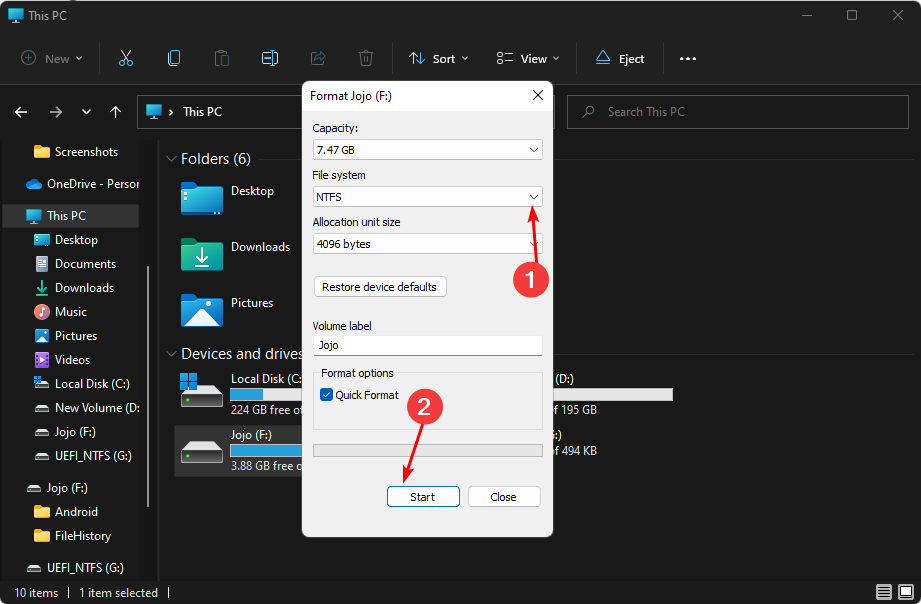The height and width of the screenshot is (604, 921).
Task: Click the '10 items' status text
Action: coord(36,593)
